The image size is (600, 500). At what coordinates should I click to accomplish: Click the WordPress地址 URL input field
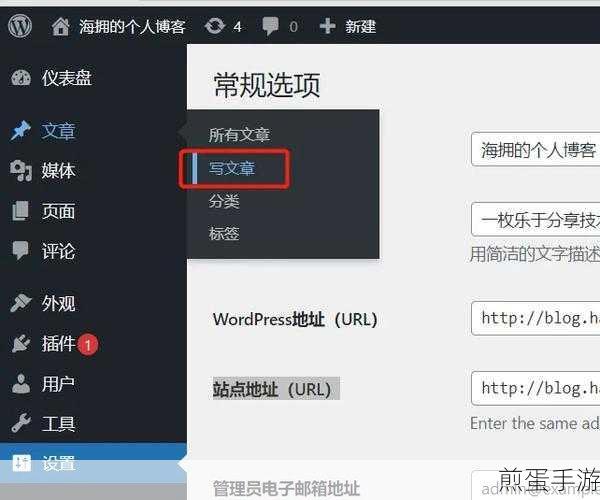[x=536, y=318]
